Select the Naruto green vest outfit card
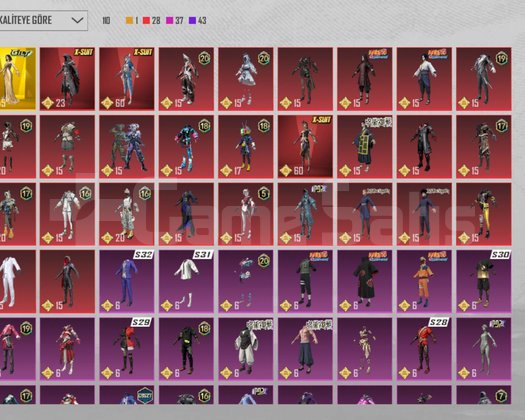 point(305,282)
